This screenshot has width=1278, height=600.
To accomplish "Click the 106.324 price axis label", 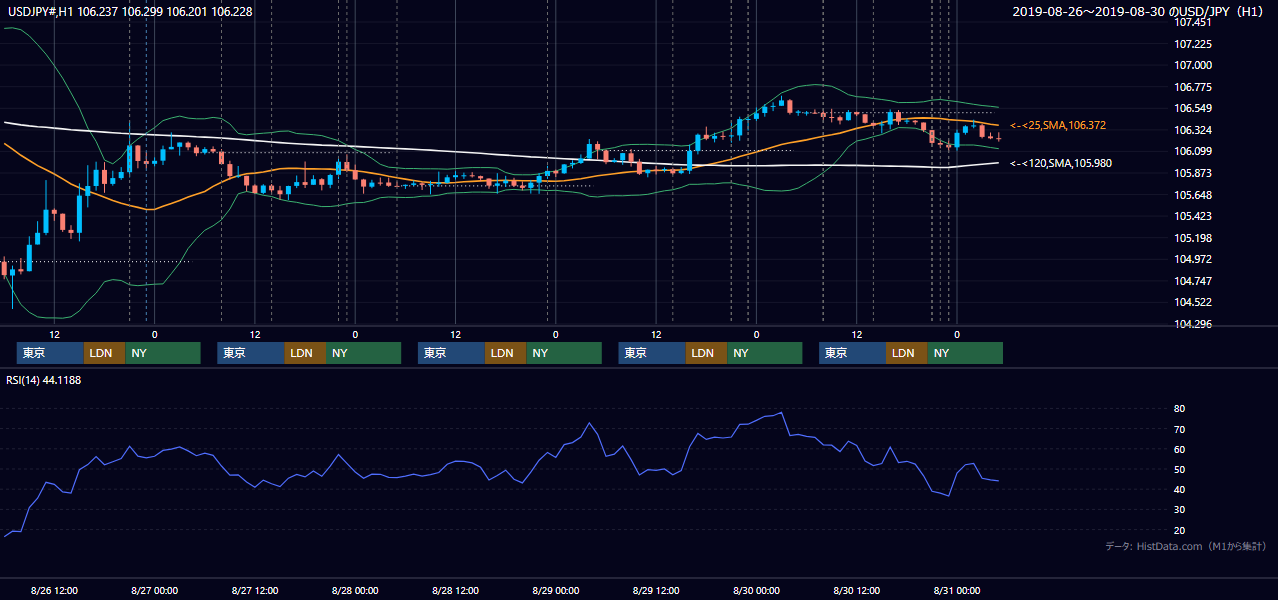I will click(x=1193, y=130).
